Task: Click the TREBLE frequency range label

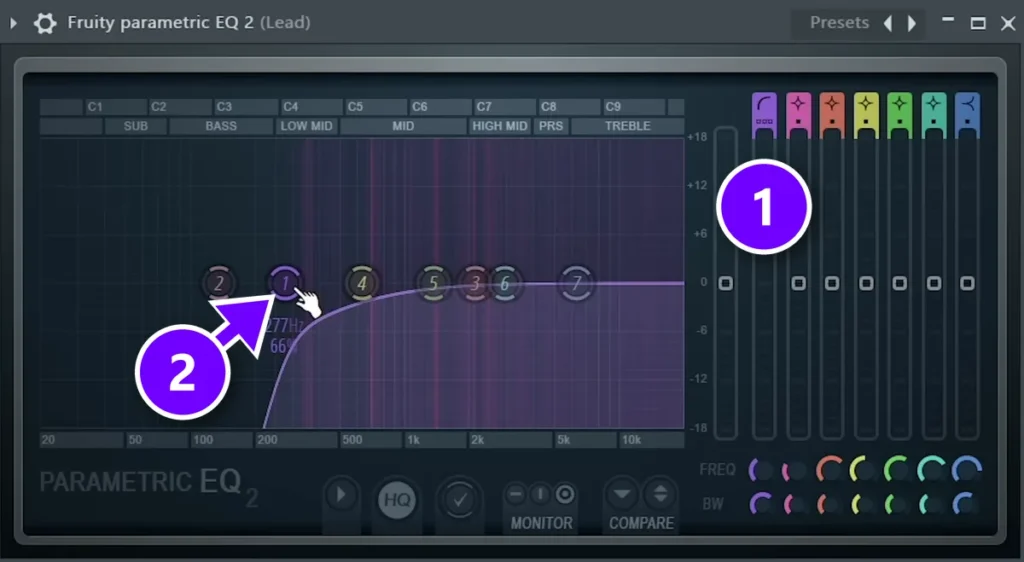Action: (x=628, y=126)
